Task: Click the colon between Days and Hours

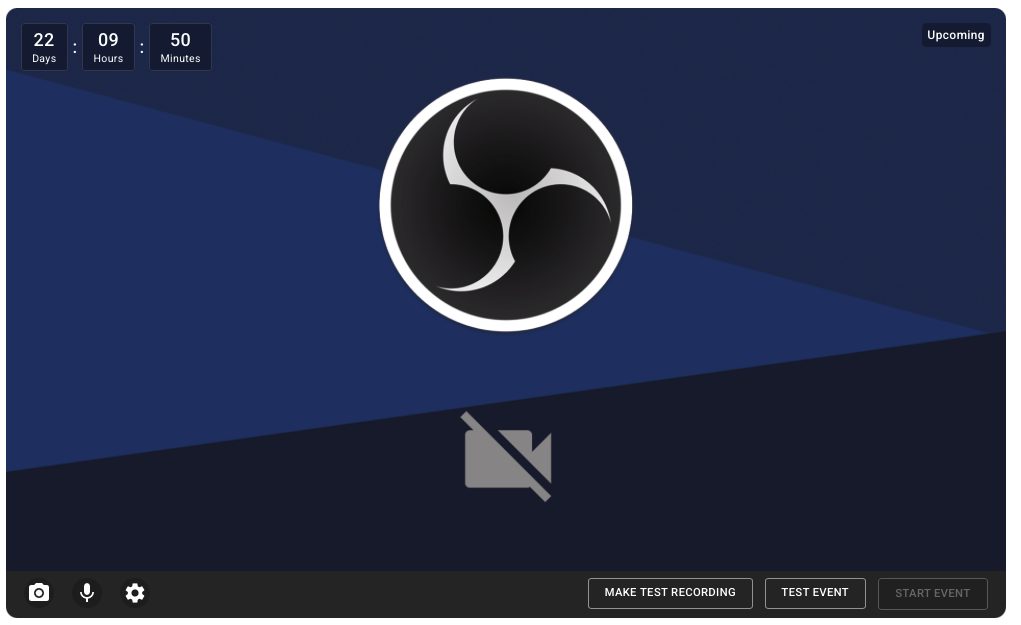Action: 75,47
